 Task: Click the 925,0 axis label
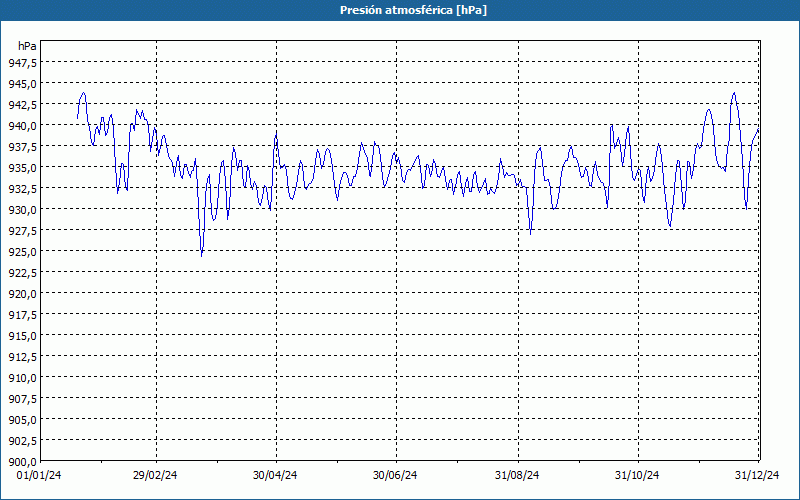pyautogui.click(x=22, y=252)
